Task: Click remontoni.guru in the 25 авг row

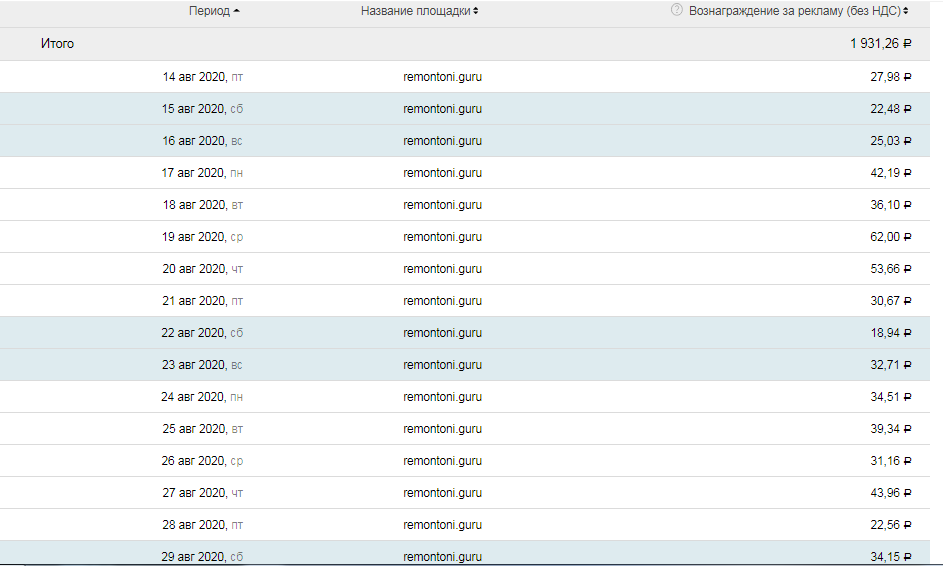Action: point(443,428)
